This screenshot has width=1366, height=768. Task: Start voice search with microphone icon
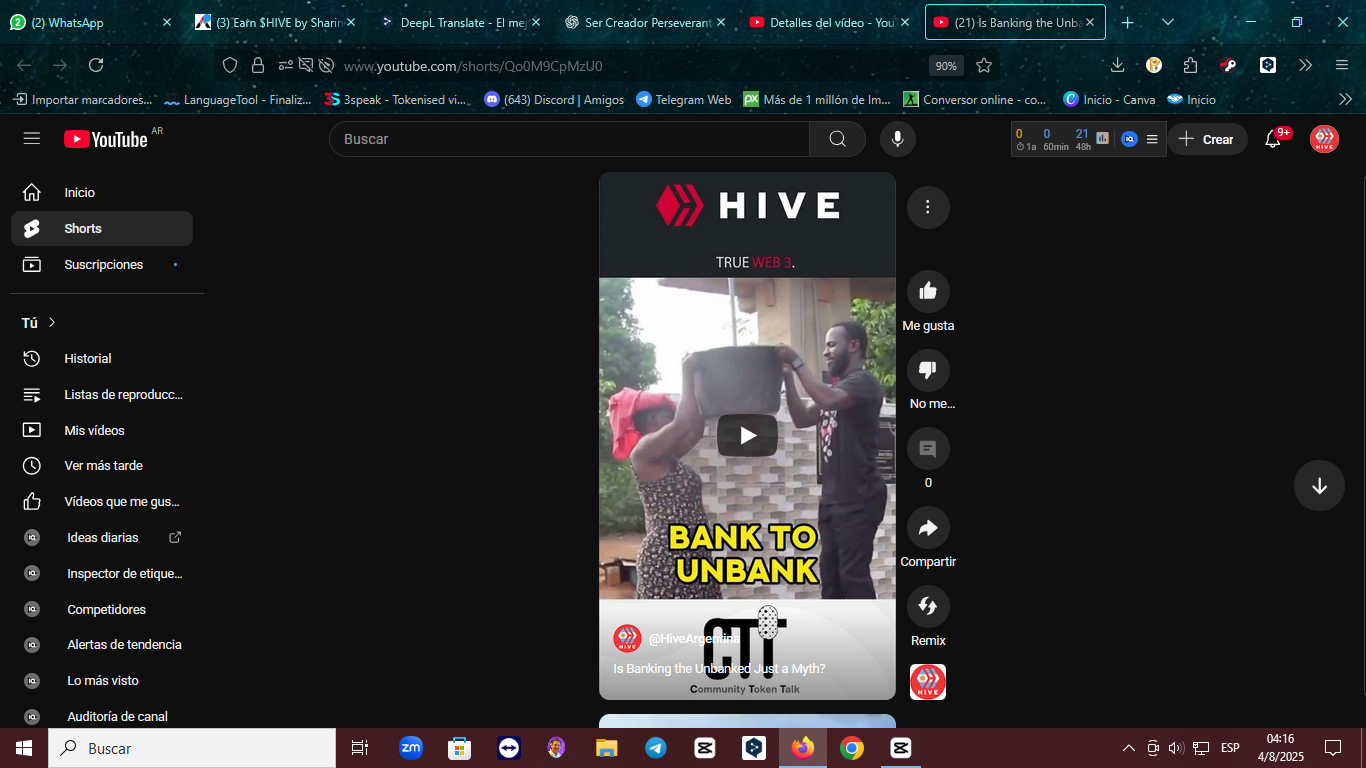click(898, 139)
